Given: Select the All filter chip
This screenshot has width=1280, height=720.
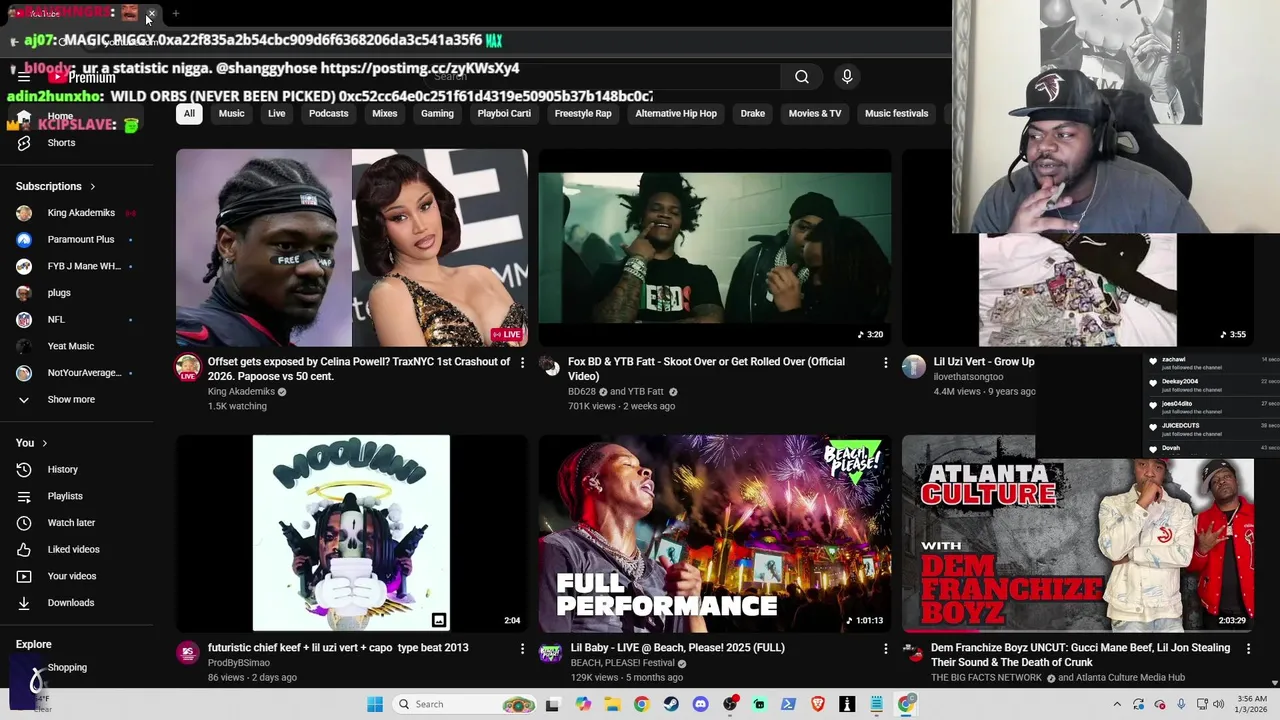Looking at the screenshot, I should [x=189, y=113].
